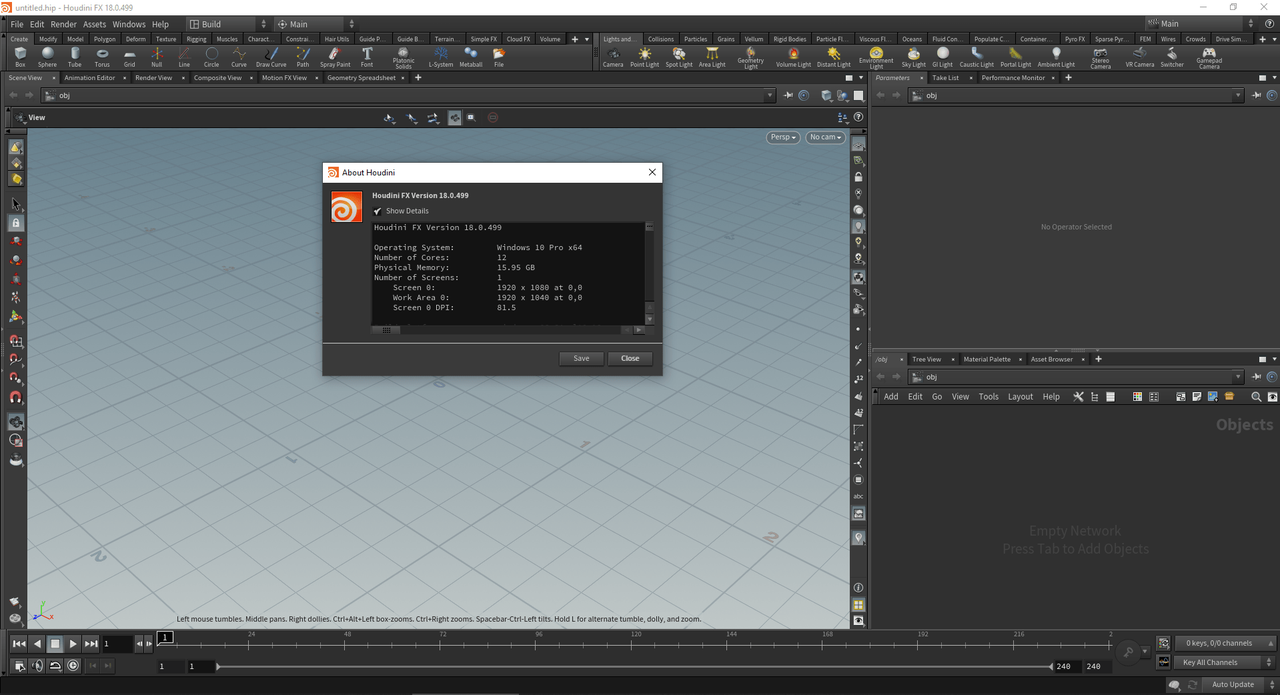Add an Area Light
Viewport: 1280px width, 695px height.
coord(712,57)
